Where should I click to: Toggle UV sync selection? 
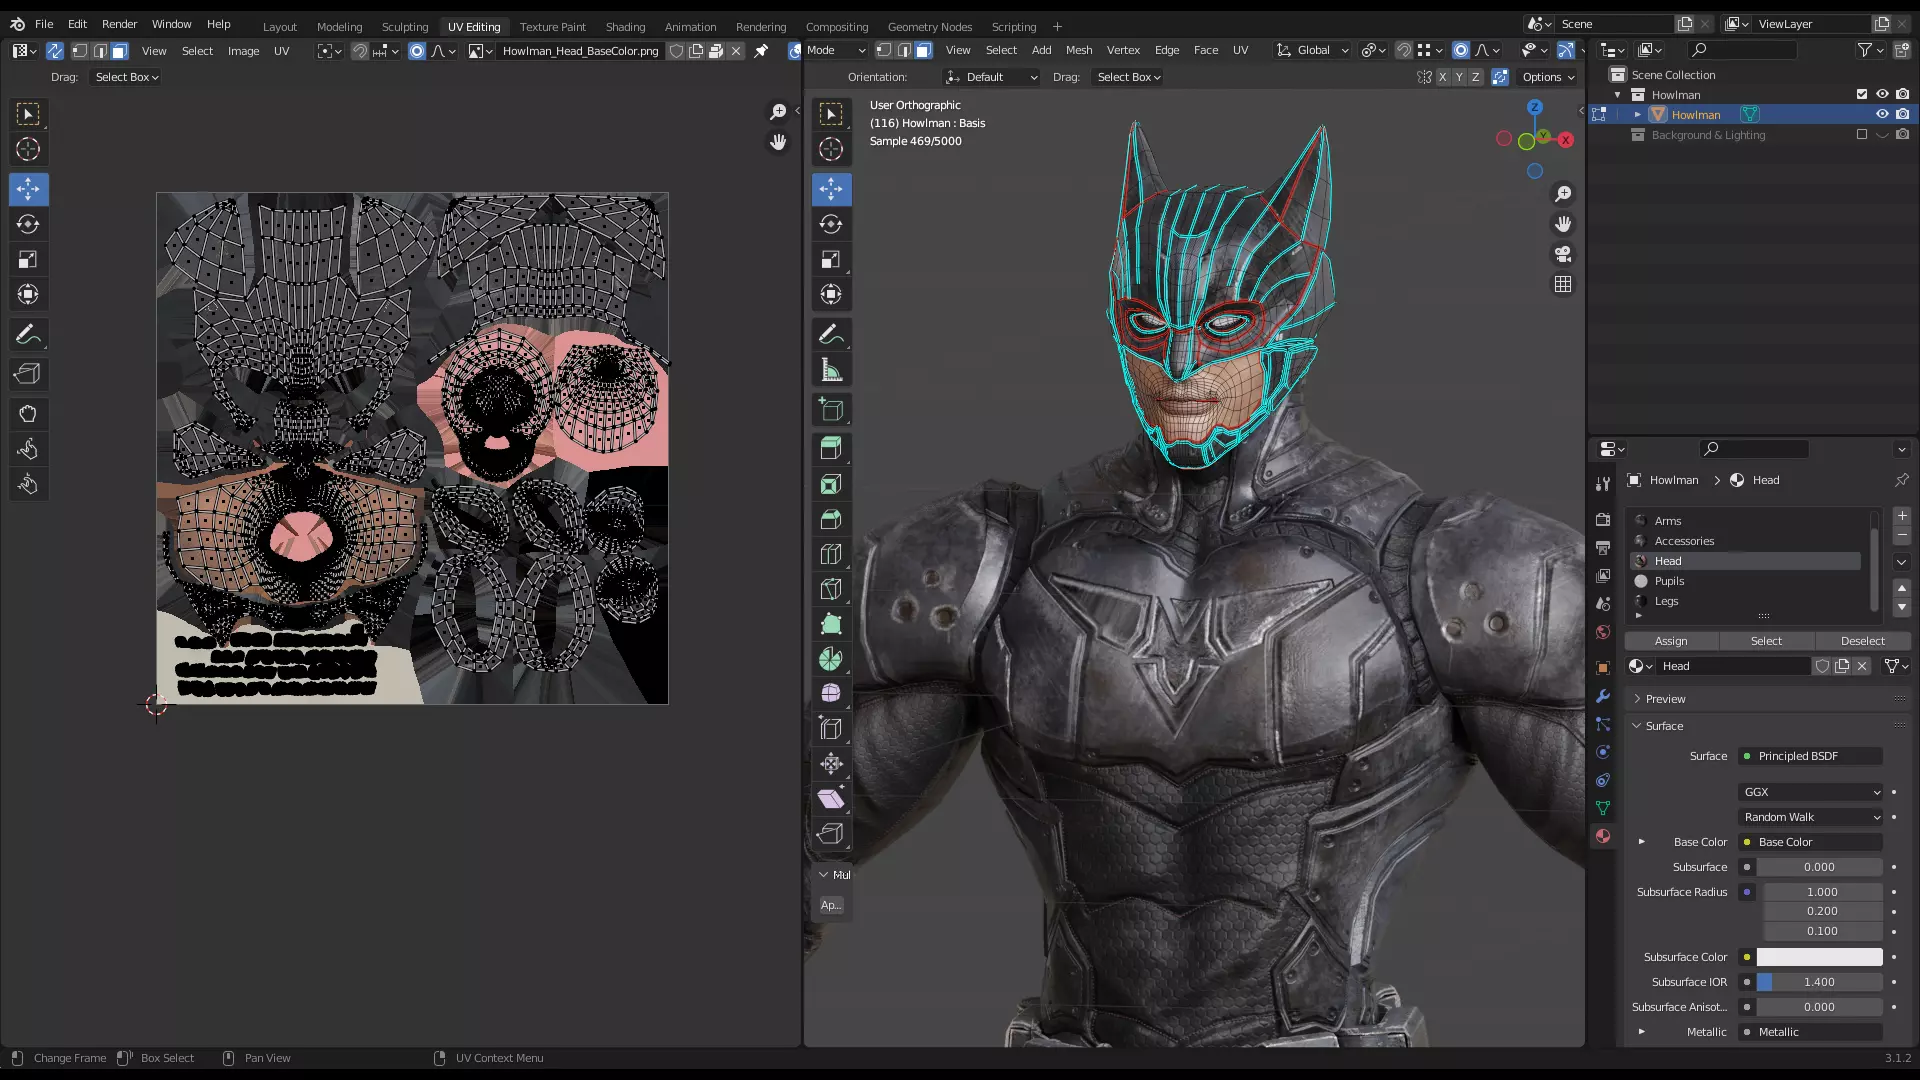click(x=54, y=51)
